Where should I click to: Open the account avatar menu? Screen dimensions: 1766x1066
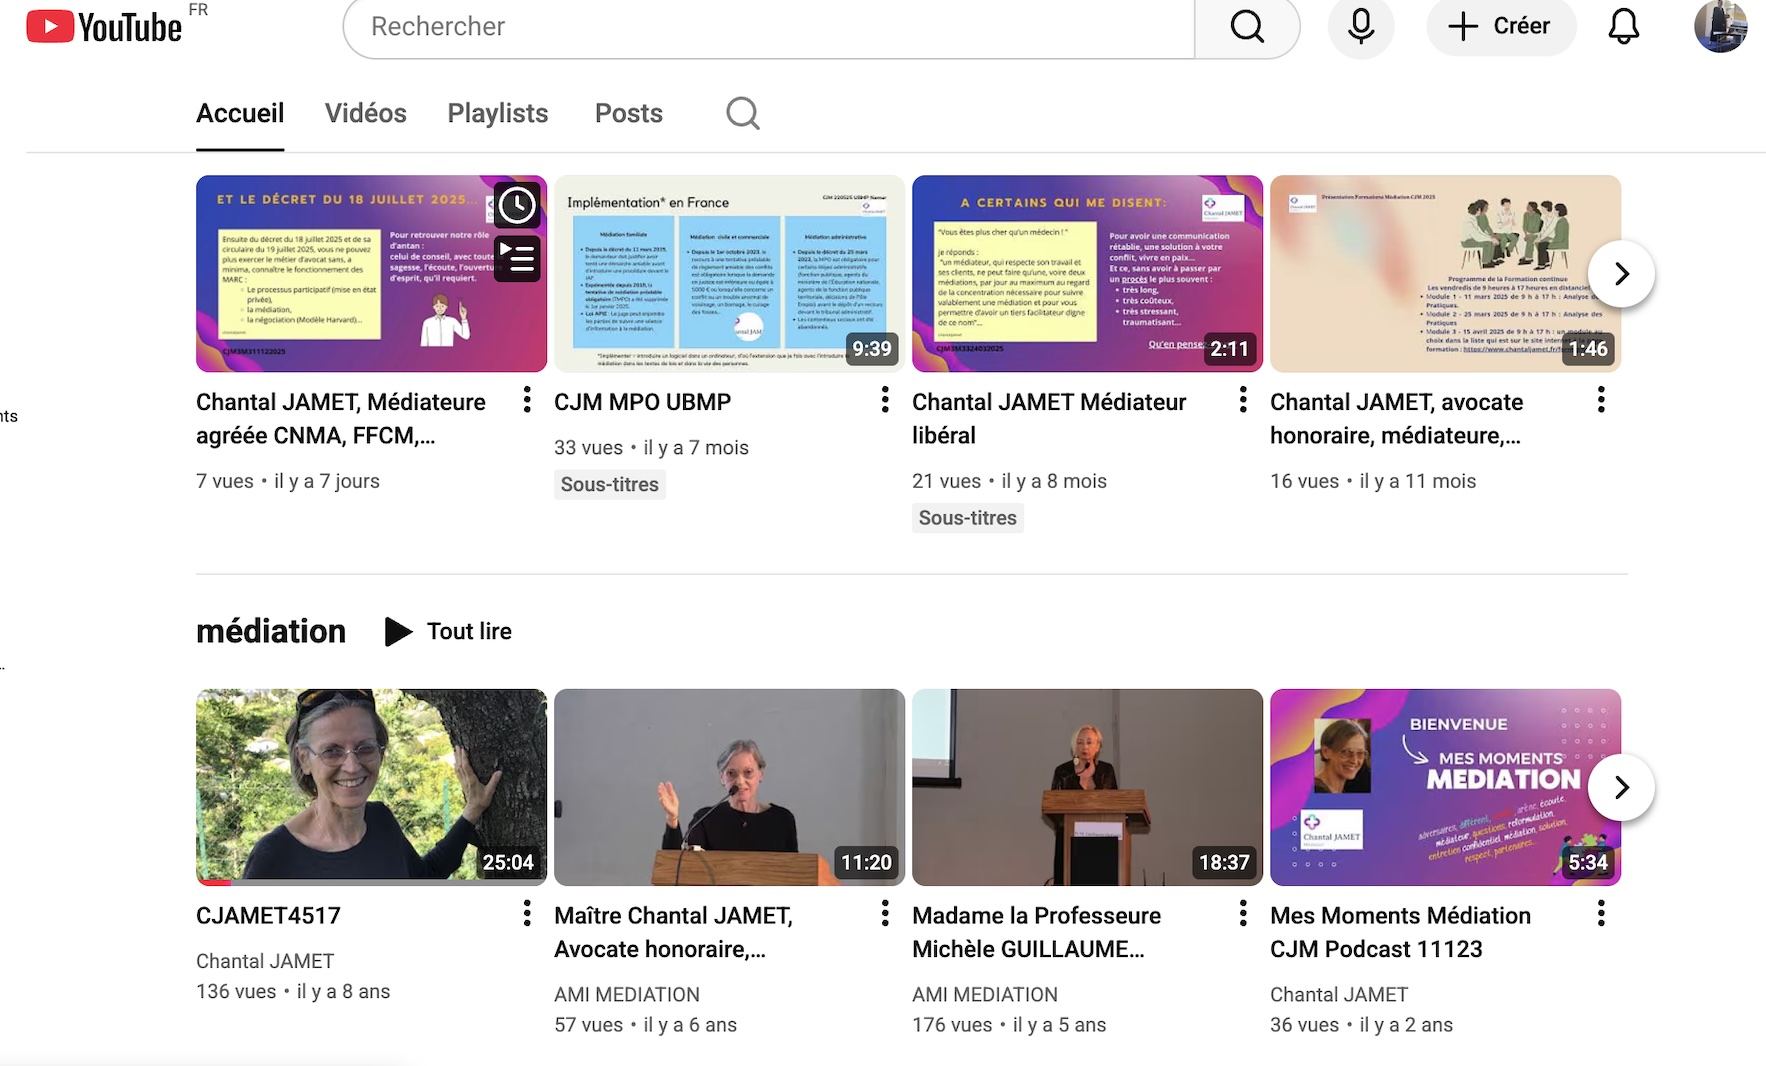[x=1719, y=27]
